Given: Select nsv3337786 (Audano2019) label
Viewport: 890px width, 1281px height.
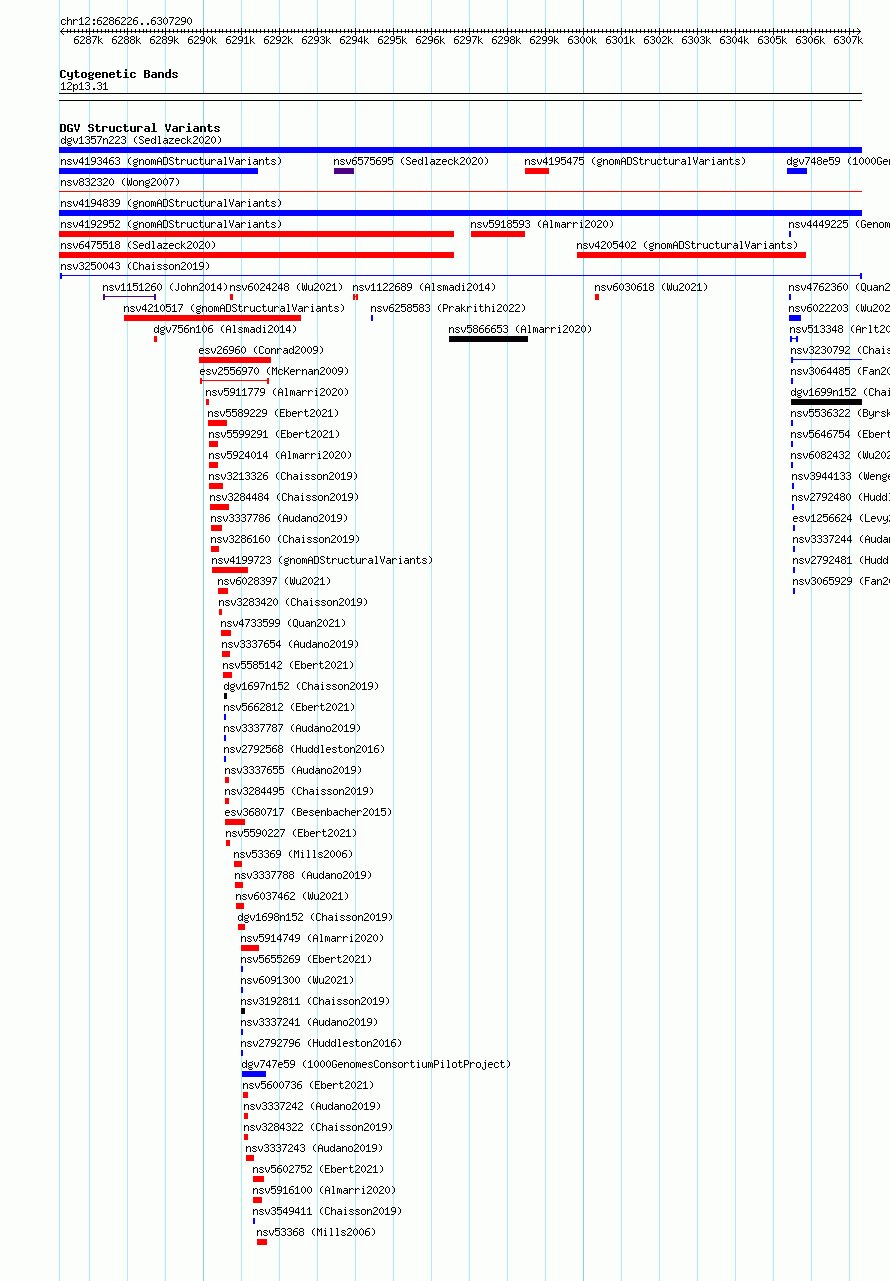Looking at the screenshot, I should click(279, 518).
